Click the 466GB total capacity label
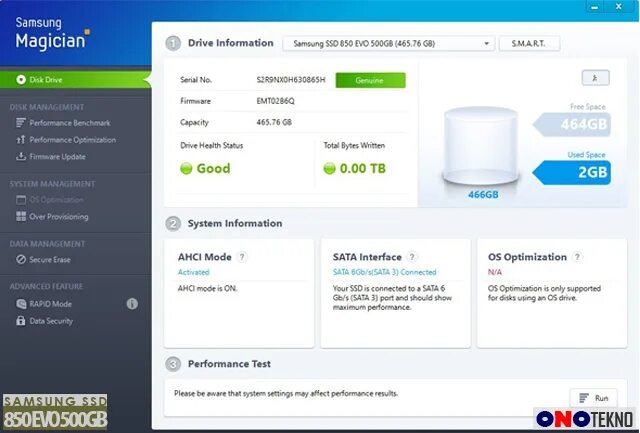The width and height of the screenshot is (640, 433). 483,195
